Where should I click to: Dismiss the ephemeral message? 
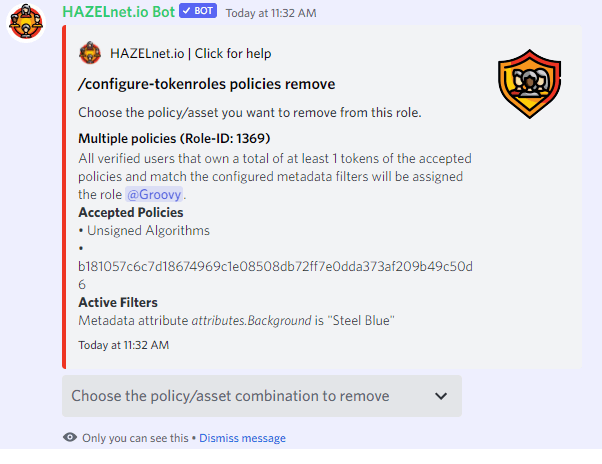(x=242, y=438)
